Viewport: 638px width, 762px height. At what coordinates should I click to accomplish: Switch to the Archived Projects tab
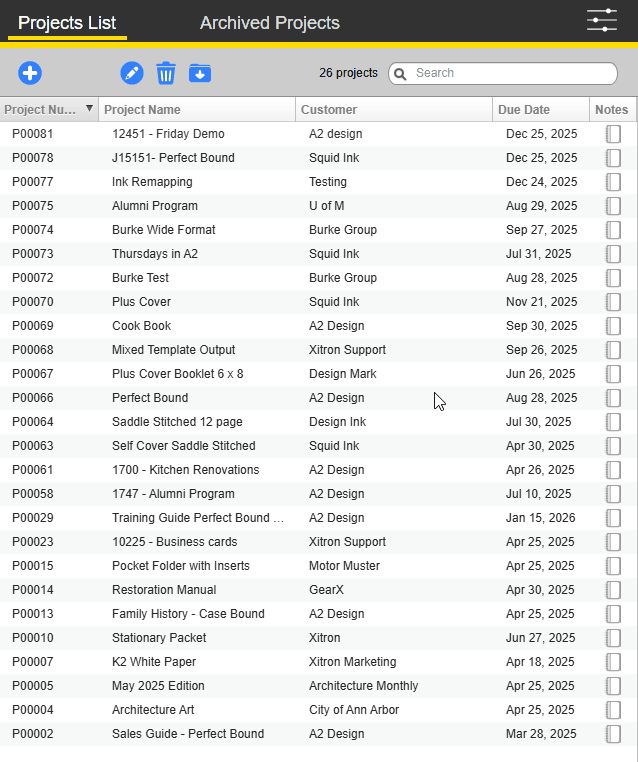[x=270, y=23]
